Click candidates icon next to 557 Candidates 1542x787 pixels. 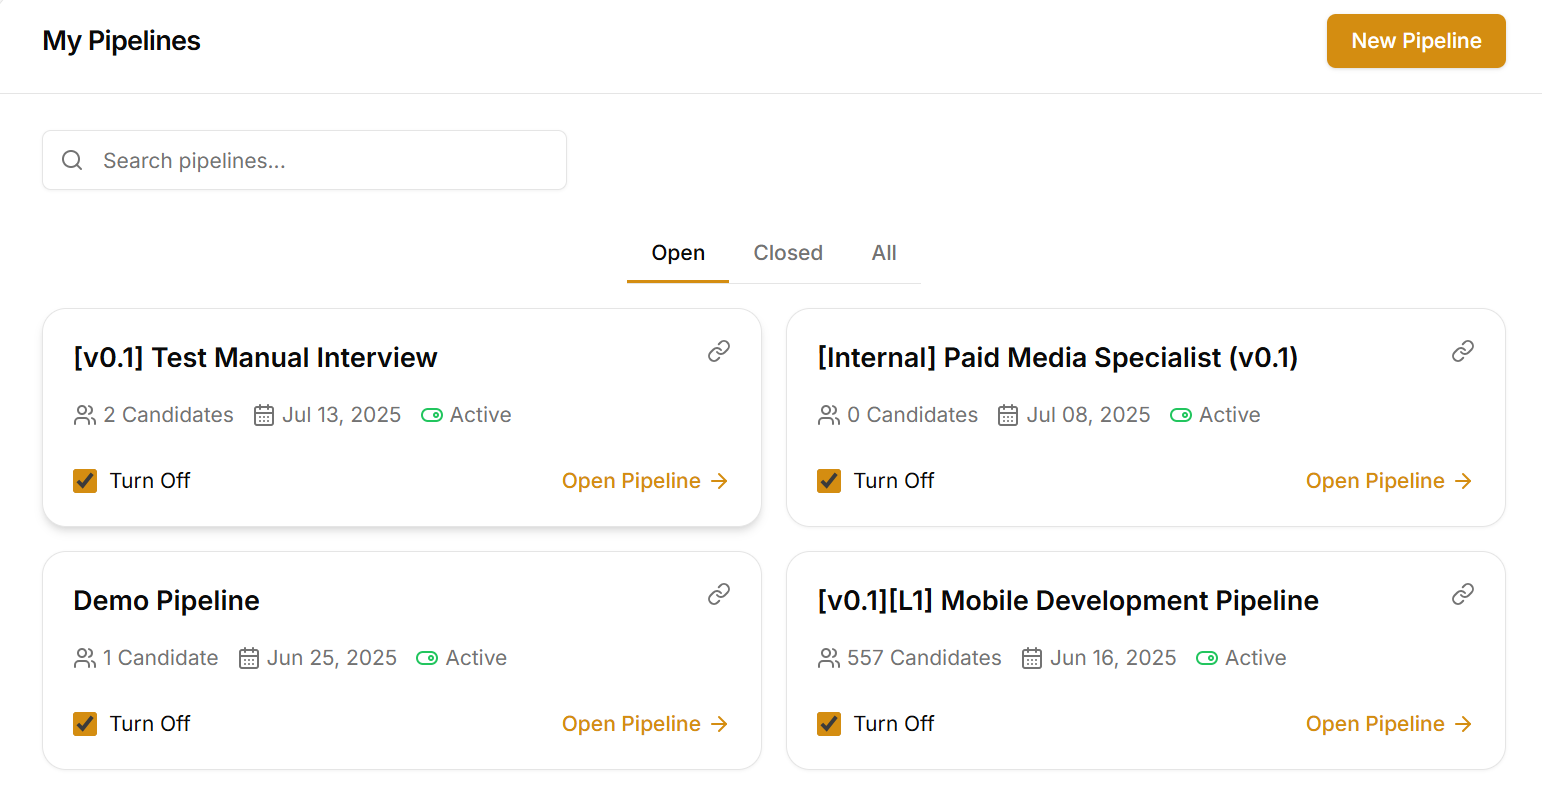click(x=829, y=658)
